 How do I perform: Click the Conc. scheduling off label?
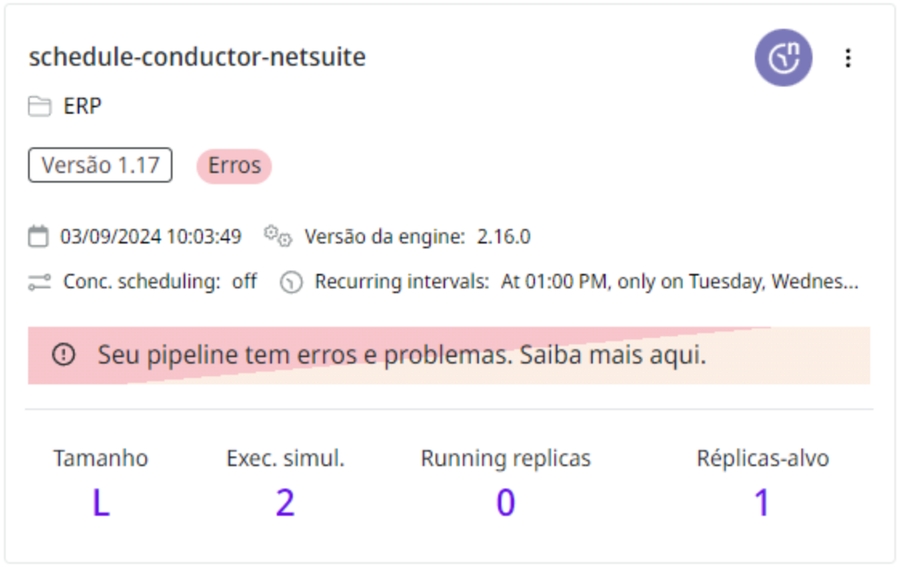[159, 282]
